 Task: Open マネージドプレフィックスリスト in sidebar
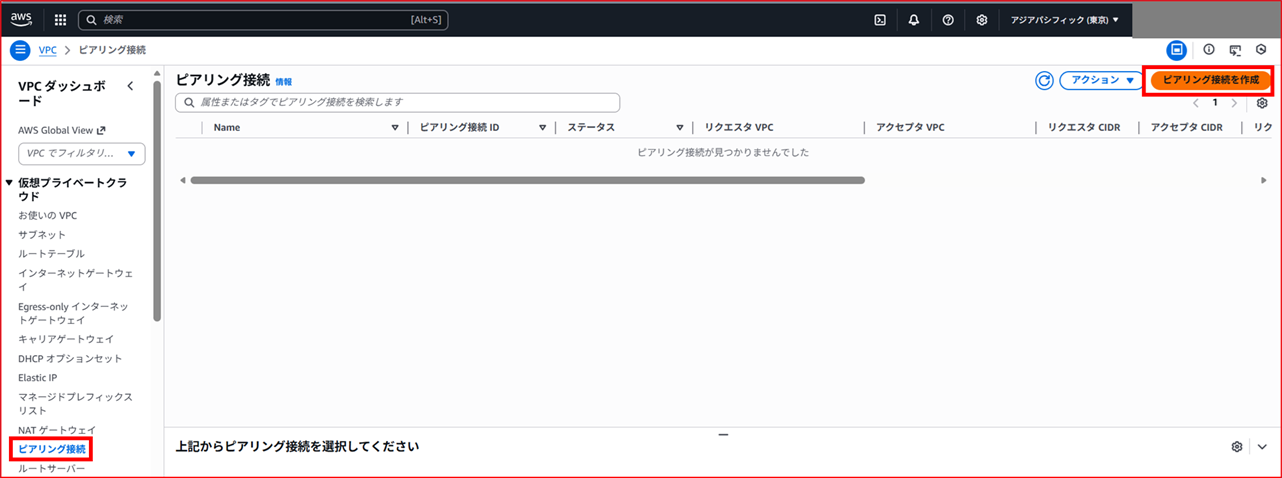(75, 404)
